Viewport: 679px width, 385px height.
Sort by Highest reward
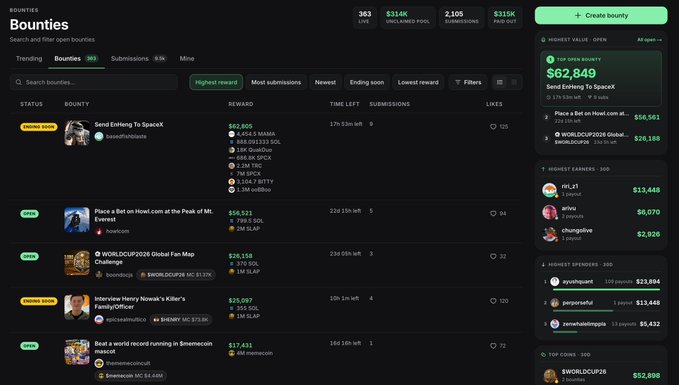coord(216,82)
